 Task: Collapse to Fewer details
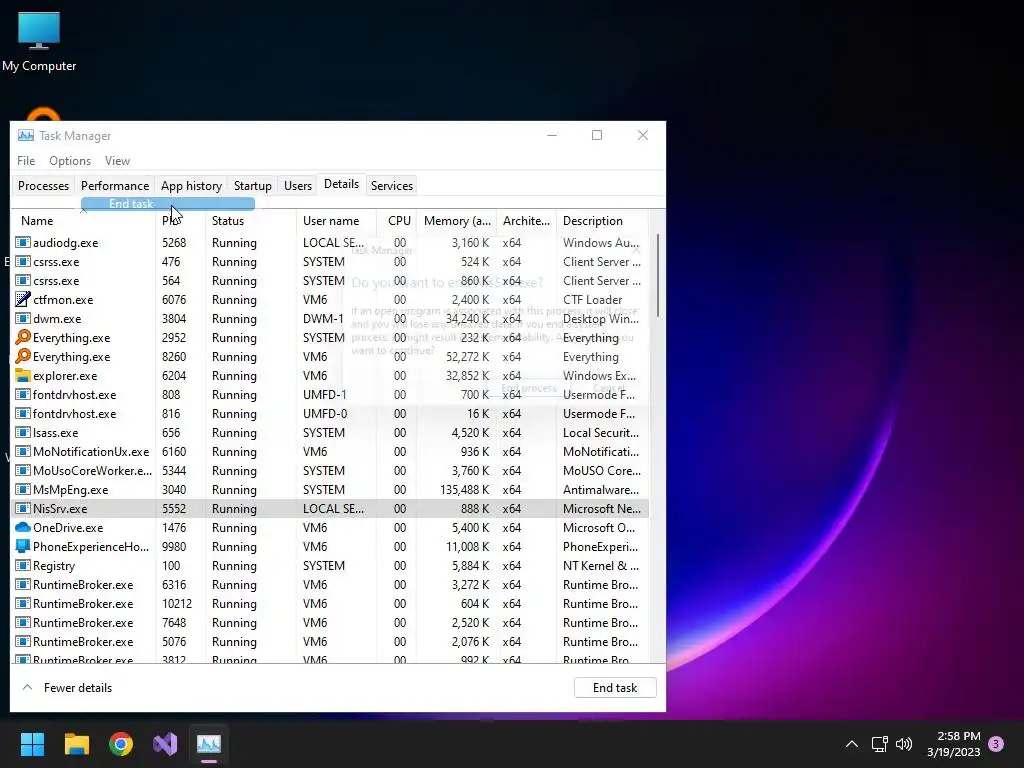[67, 688]
